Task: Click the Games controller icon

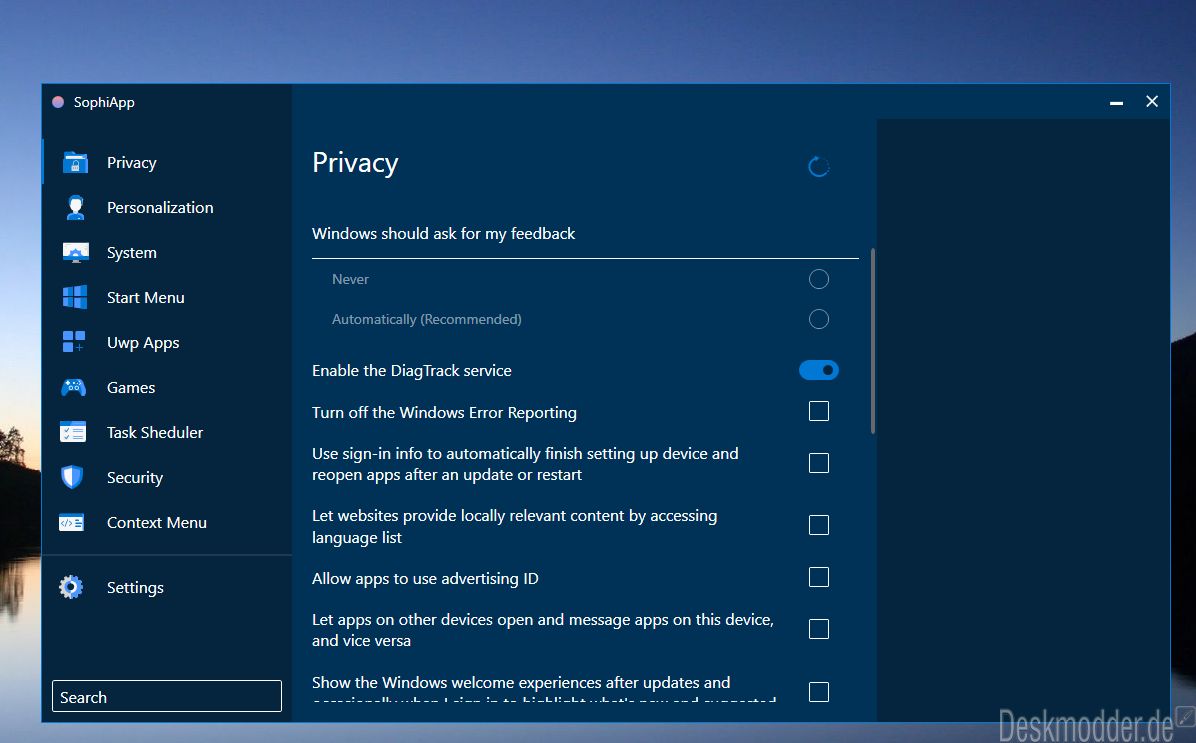Action: [73, 388]
